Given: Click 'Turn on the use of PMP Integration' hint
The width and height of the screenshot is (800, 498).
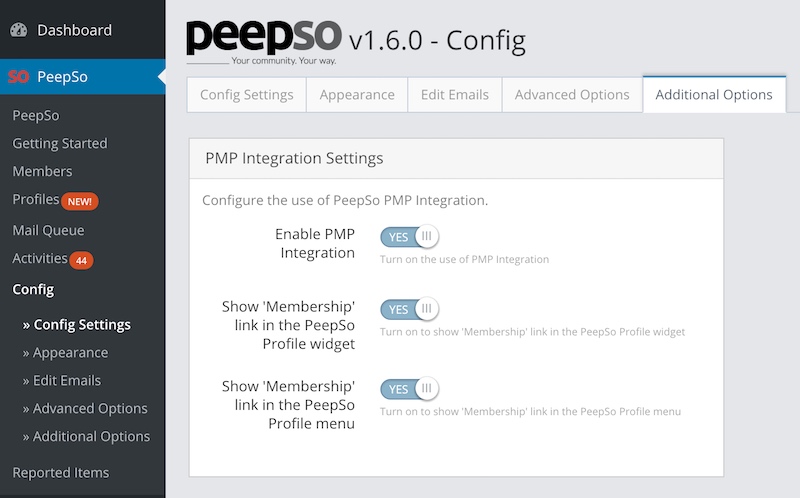Looking at the screenshot, I should pyautogui.click(x=464, y=260).
